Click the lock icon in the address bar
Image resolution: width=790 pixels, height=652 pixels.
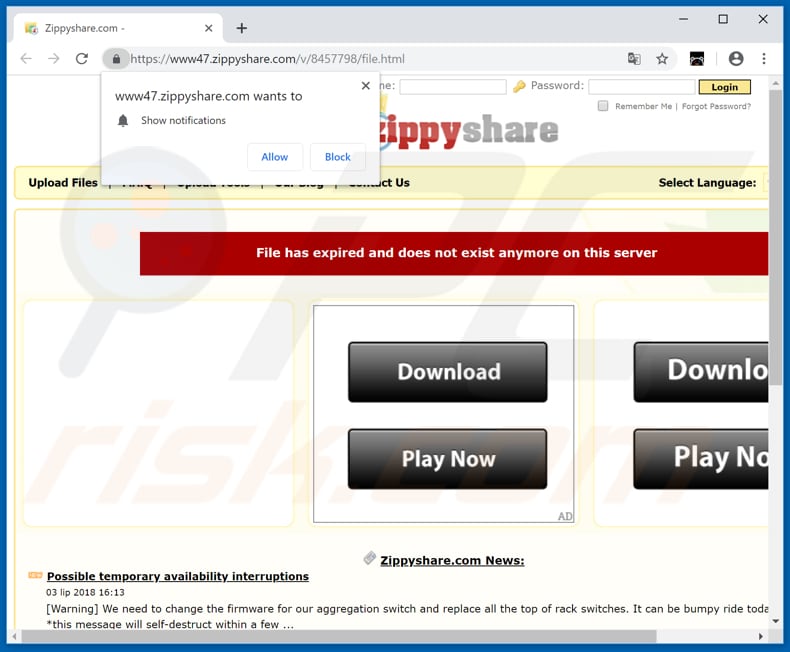pyautogui.click(x=116, y=59)
